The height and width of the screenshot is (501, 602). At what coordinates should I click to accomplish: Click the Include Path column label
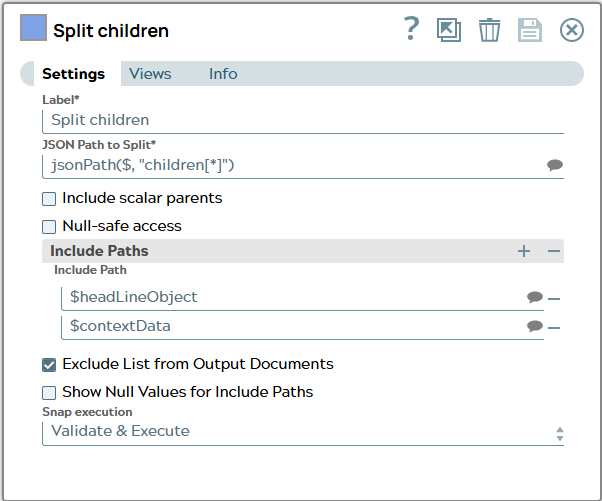coord(90,270)
